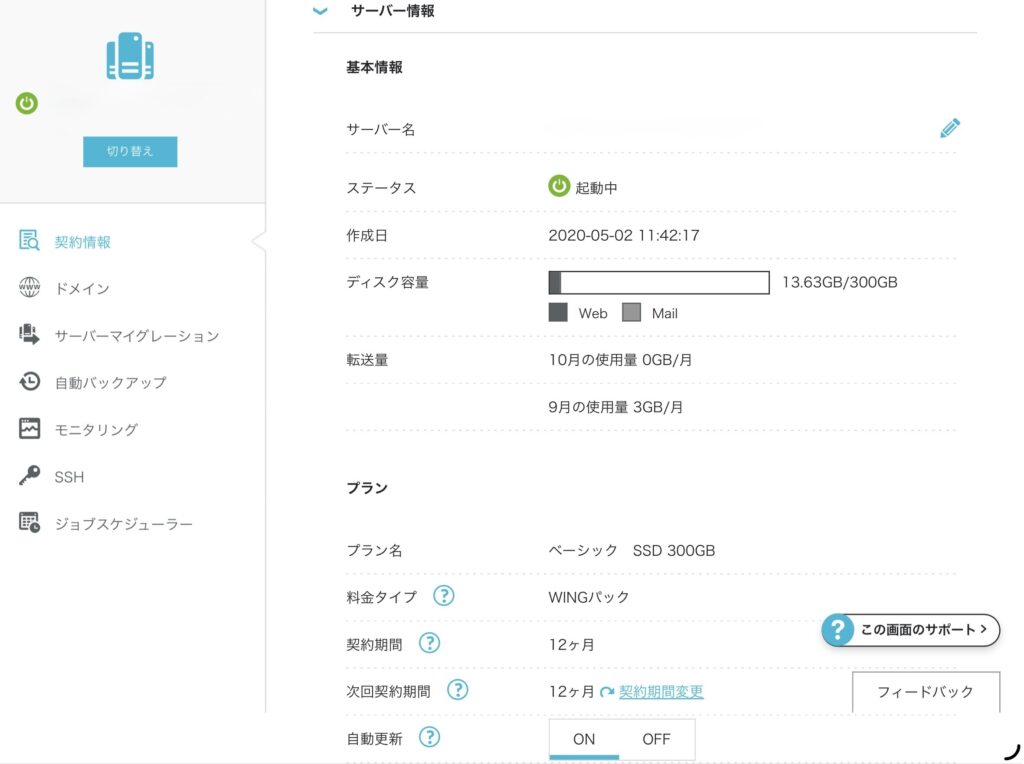The image size is (1024, 764).
Task: Click the SSH key icon in sidebar
Action: (30, 476)
